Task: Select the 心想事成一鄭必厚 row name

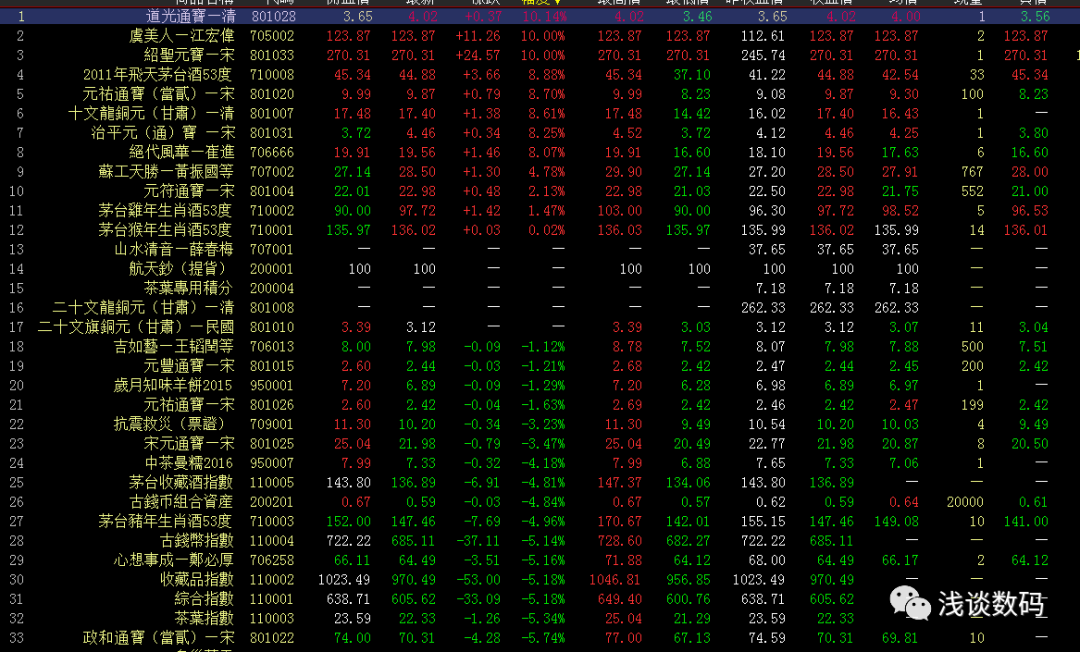Action: [174, 560]
